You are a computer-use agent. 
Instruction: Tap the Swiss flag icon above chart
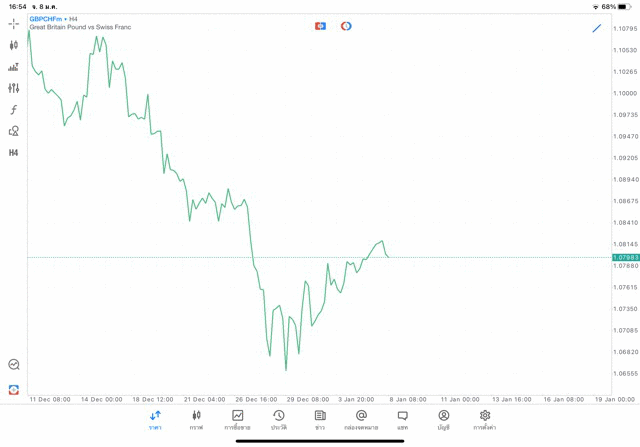(x=320, y=26)
